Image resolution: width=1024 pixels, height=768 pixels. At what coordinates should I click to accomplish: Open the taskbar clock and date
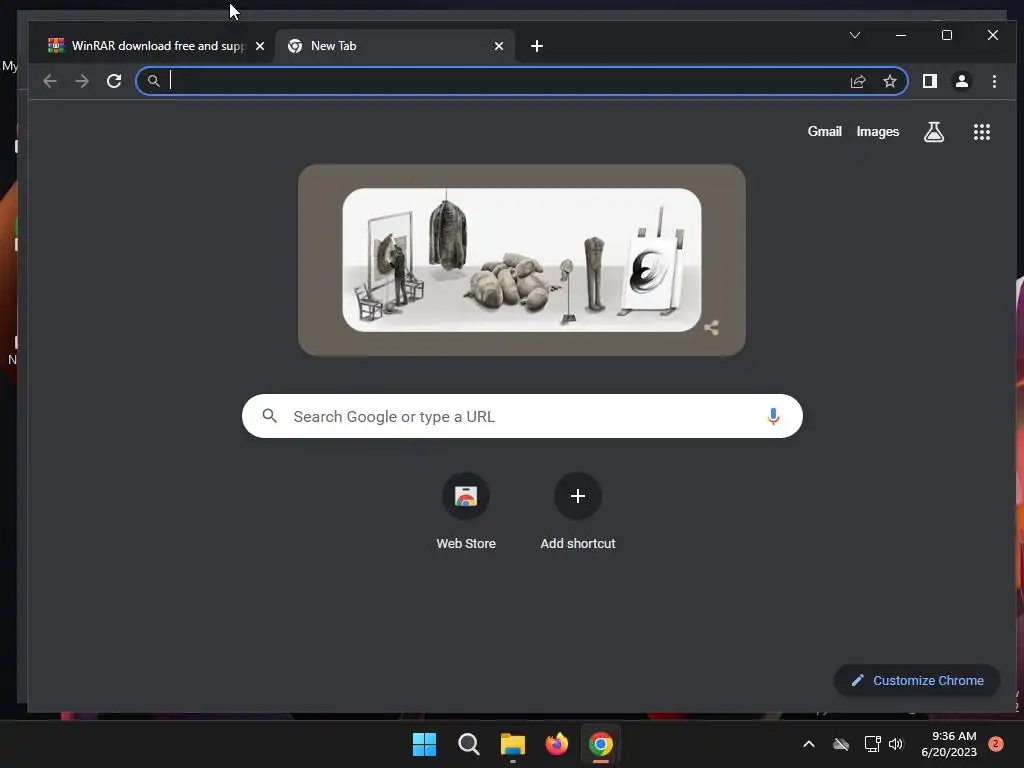coord(949,744)
